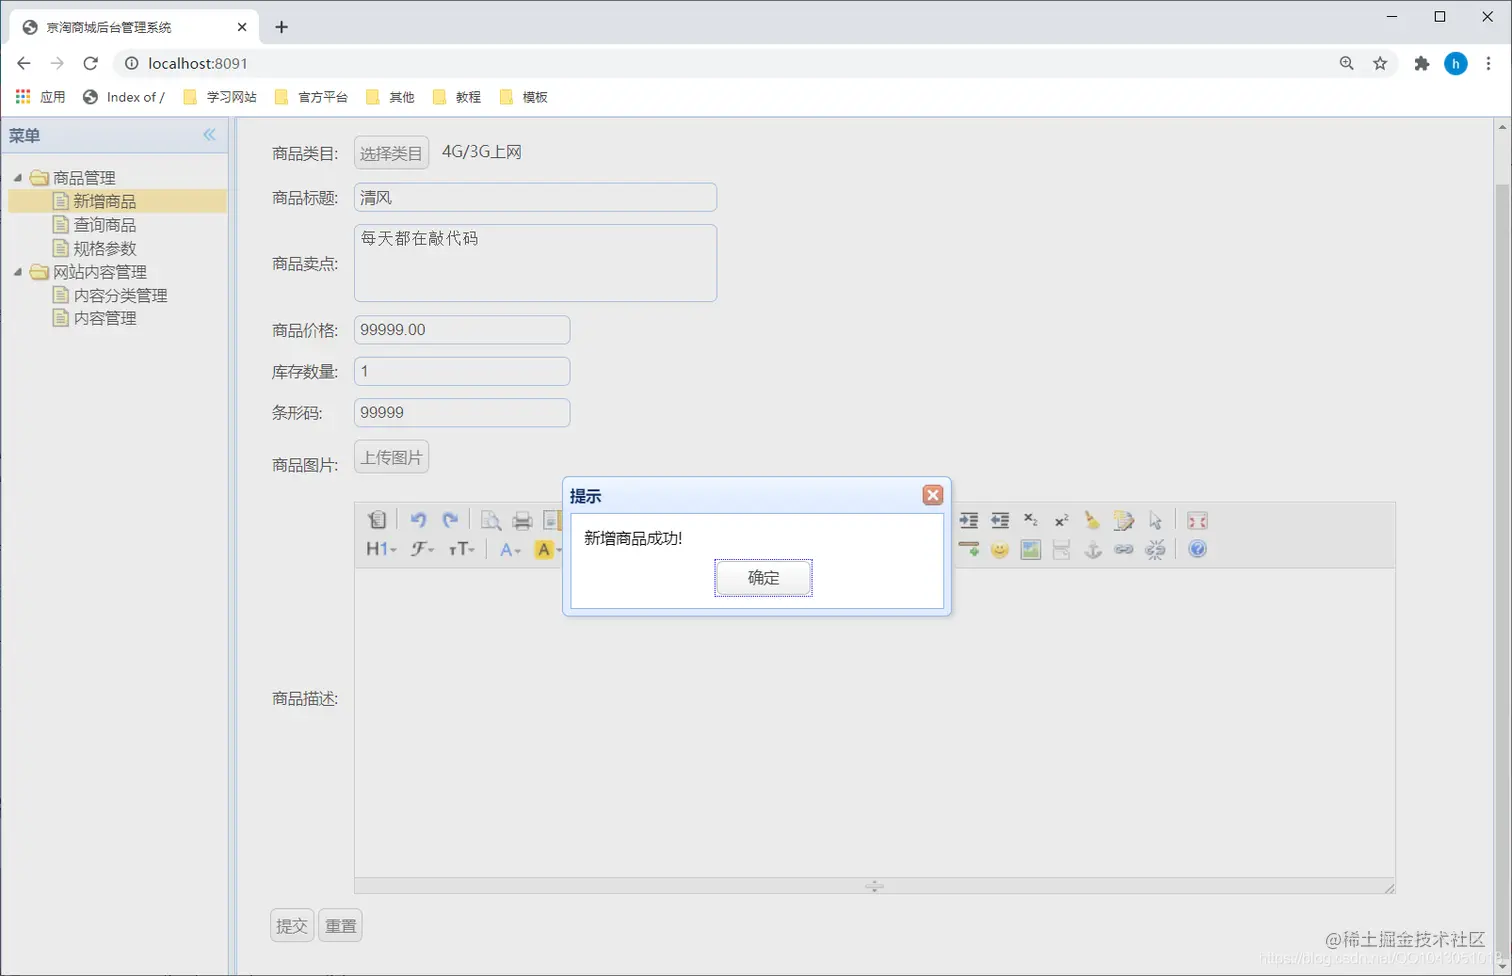The width and height of the screenshot is (1512, 976).
Task: Click the increase indent icon
Action: click(x=968, y=520)
